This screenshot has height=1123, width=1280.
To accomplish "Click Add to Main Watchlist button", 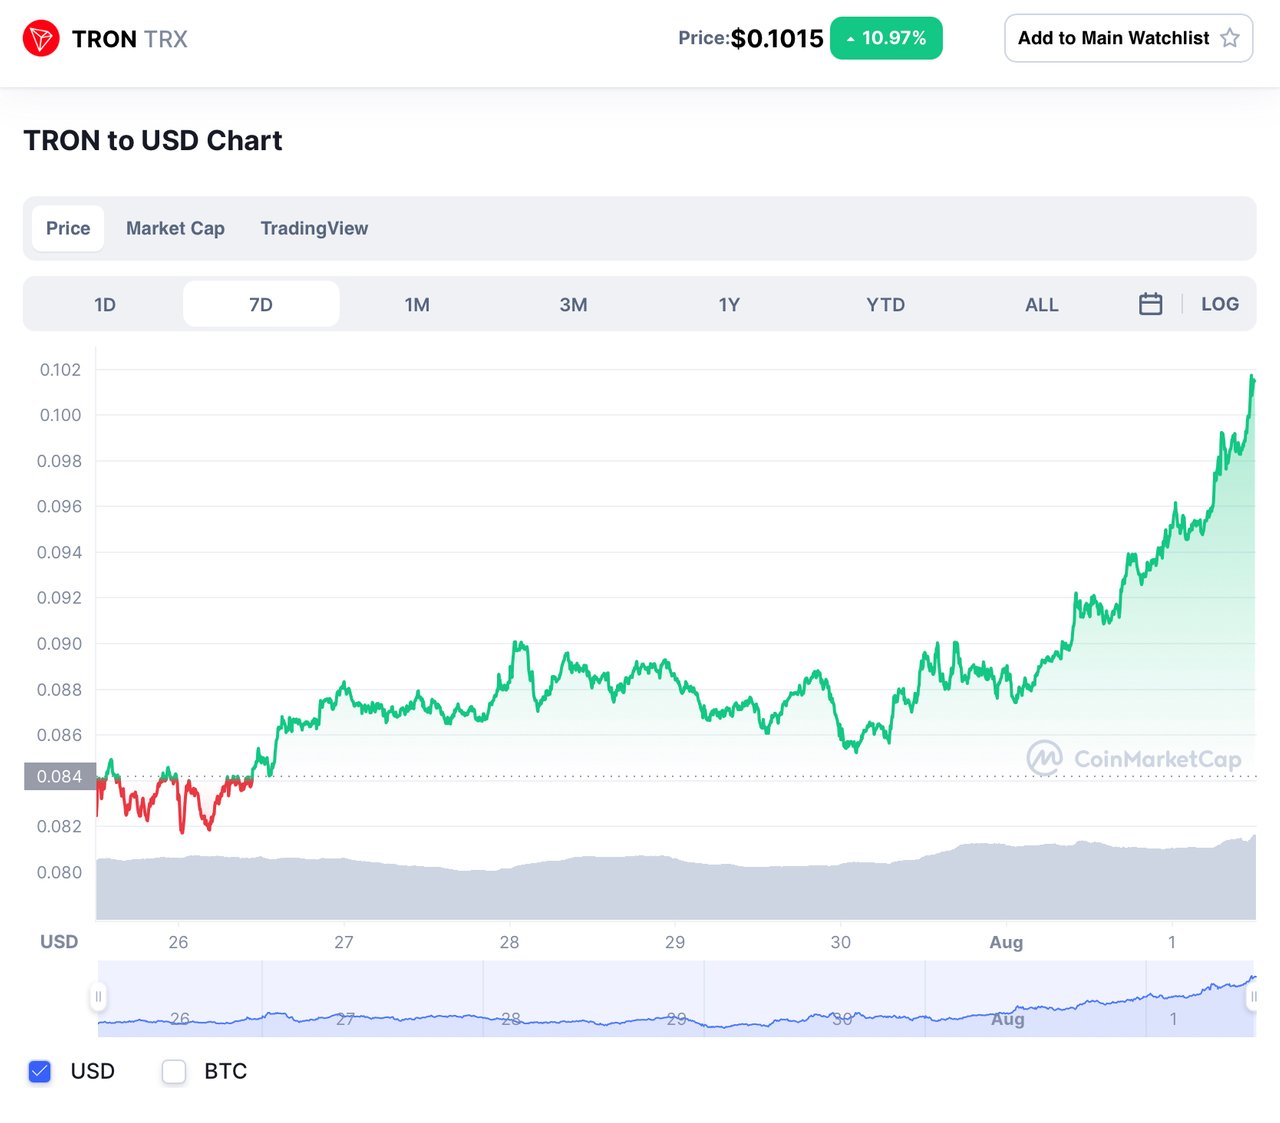I will [x=1128, y=38].
